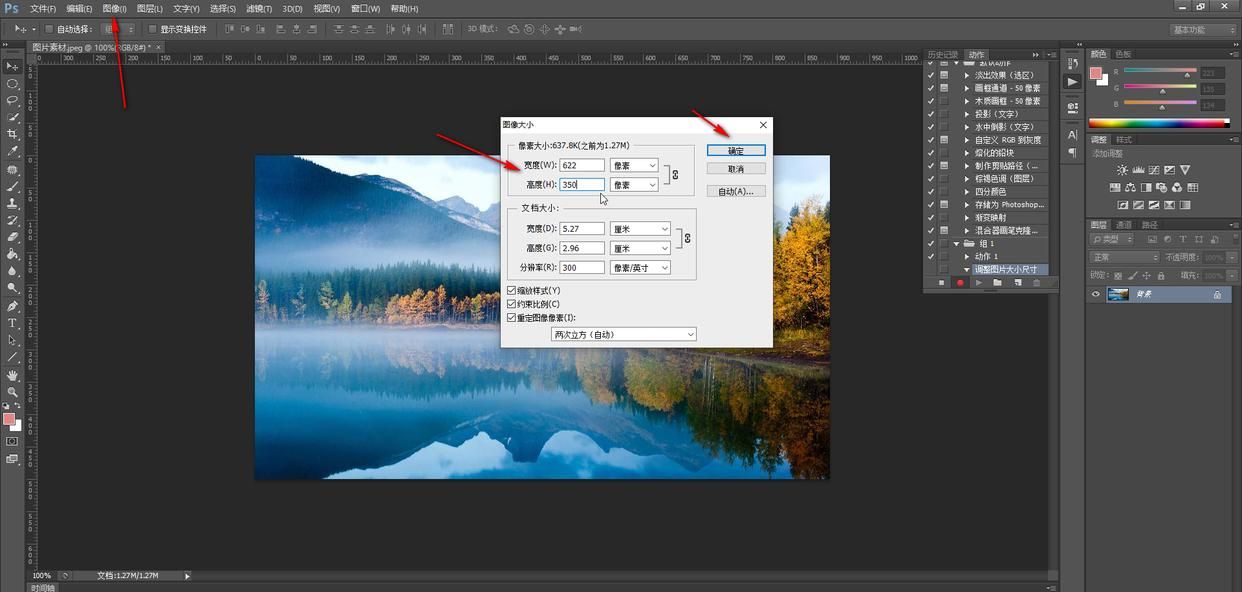The width and height of the screenshot is (1242, 592).
Task: Hide the 背景 layer using the eye icon
Action: [1096, 295]
